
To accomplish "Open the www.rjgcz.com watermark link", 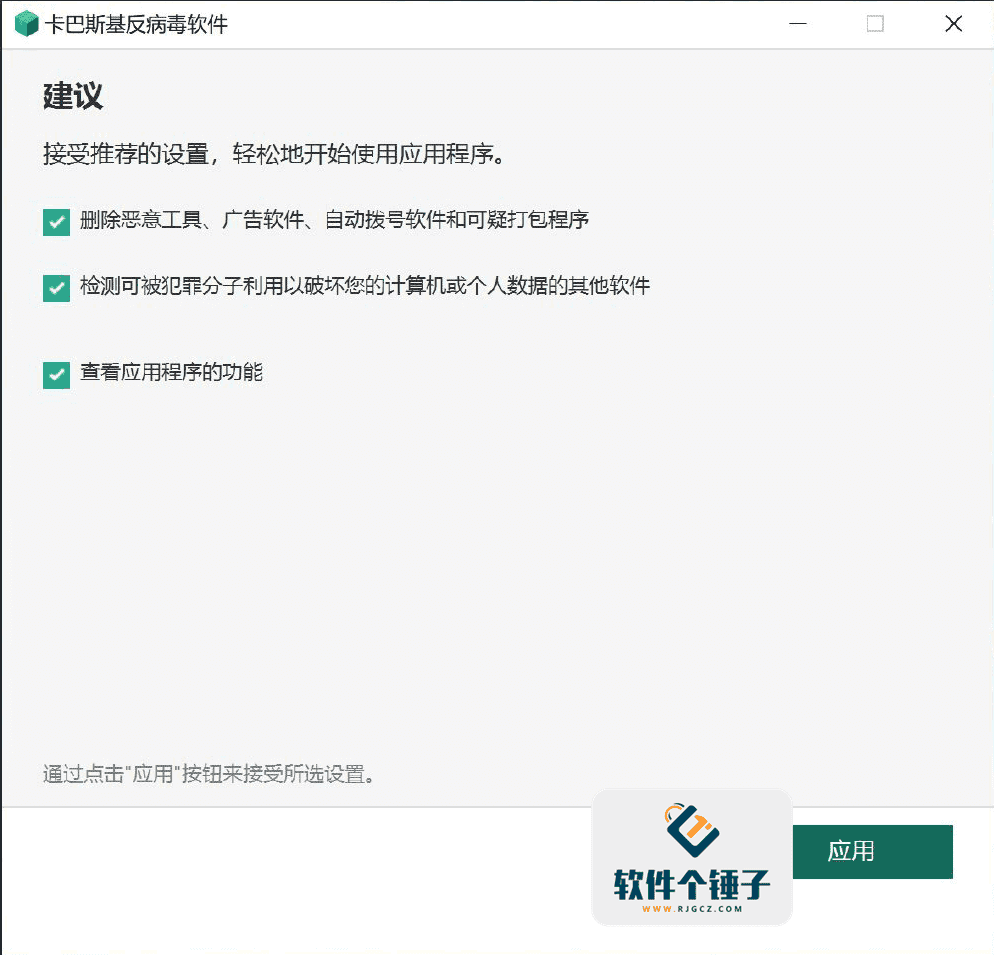I will tap(692, 909).
